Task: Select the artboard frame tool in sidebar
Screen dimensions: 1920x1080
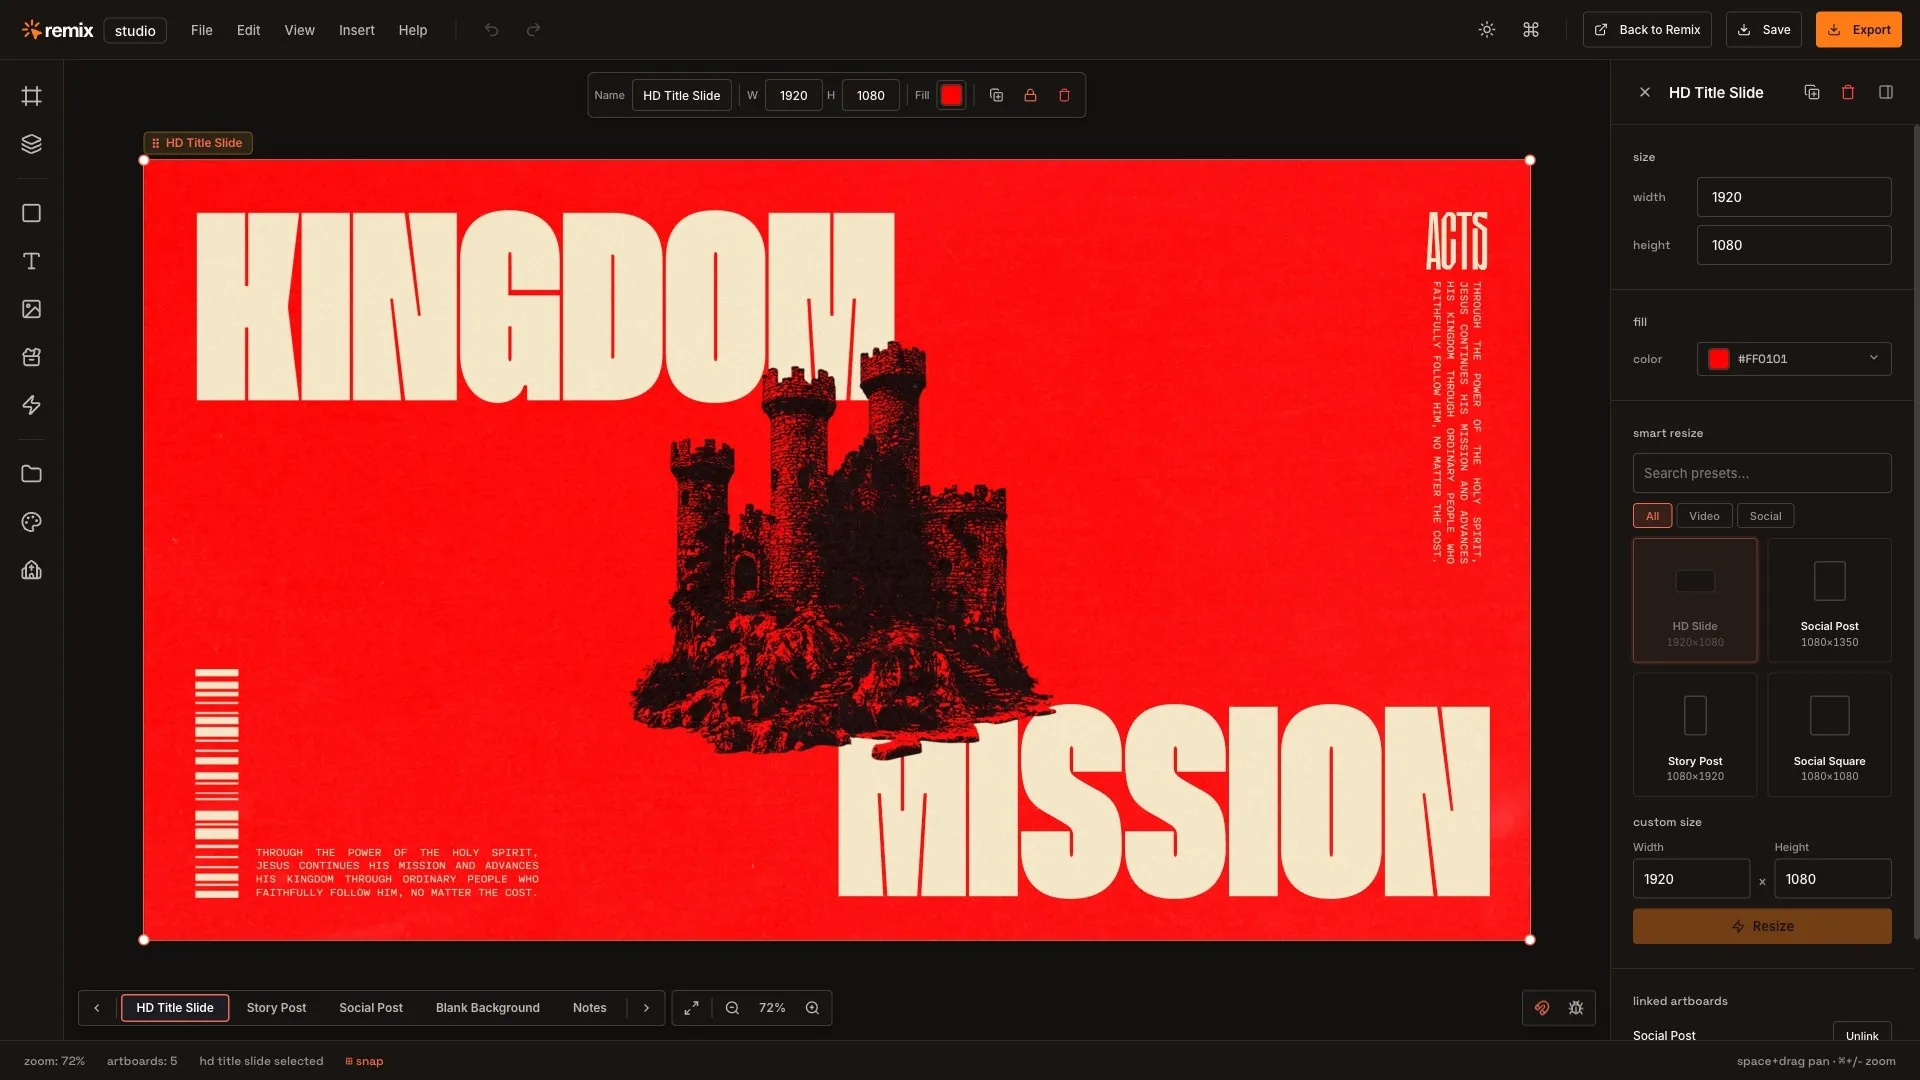Action: pos(31,96)
